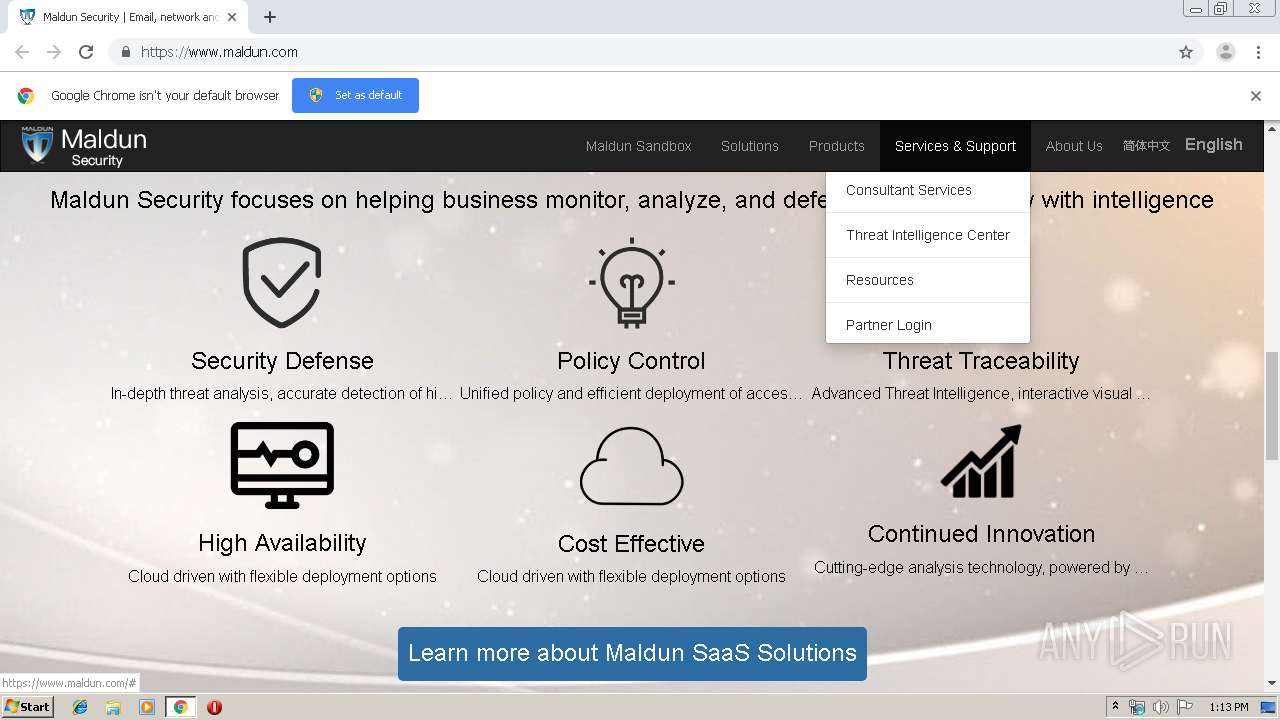Switch language to 简体中文
This screenshot has height=720, width=1280.
pos(1146,146)
